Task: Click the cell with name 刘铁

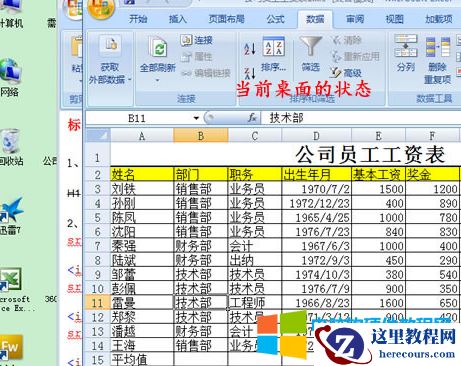Action: (142, 189)
